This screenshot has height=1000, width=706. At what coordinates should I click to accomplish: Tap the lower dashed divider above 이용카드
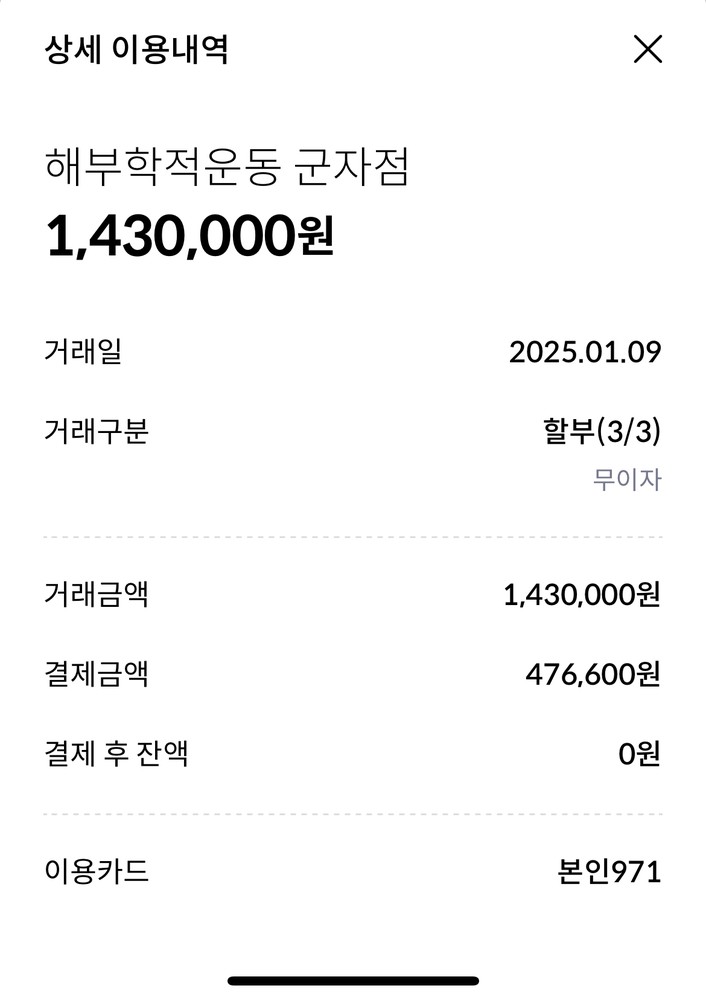pos(353,814)
